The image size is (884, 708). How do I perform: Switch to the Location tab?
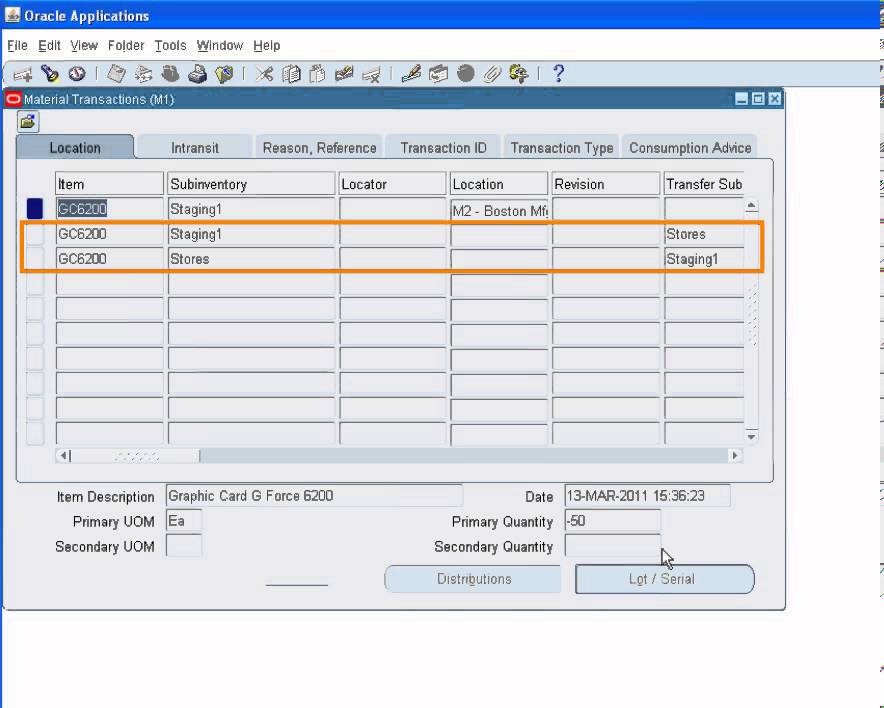click(75, 147)
